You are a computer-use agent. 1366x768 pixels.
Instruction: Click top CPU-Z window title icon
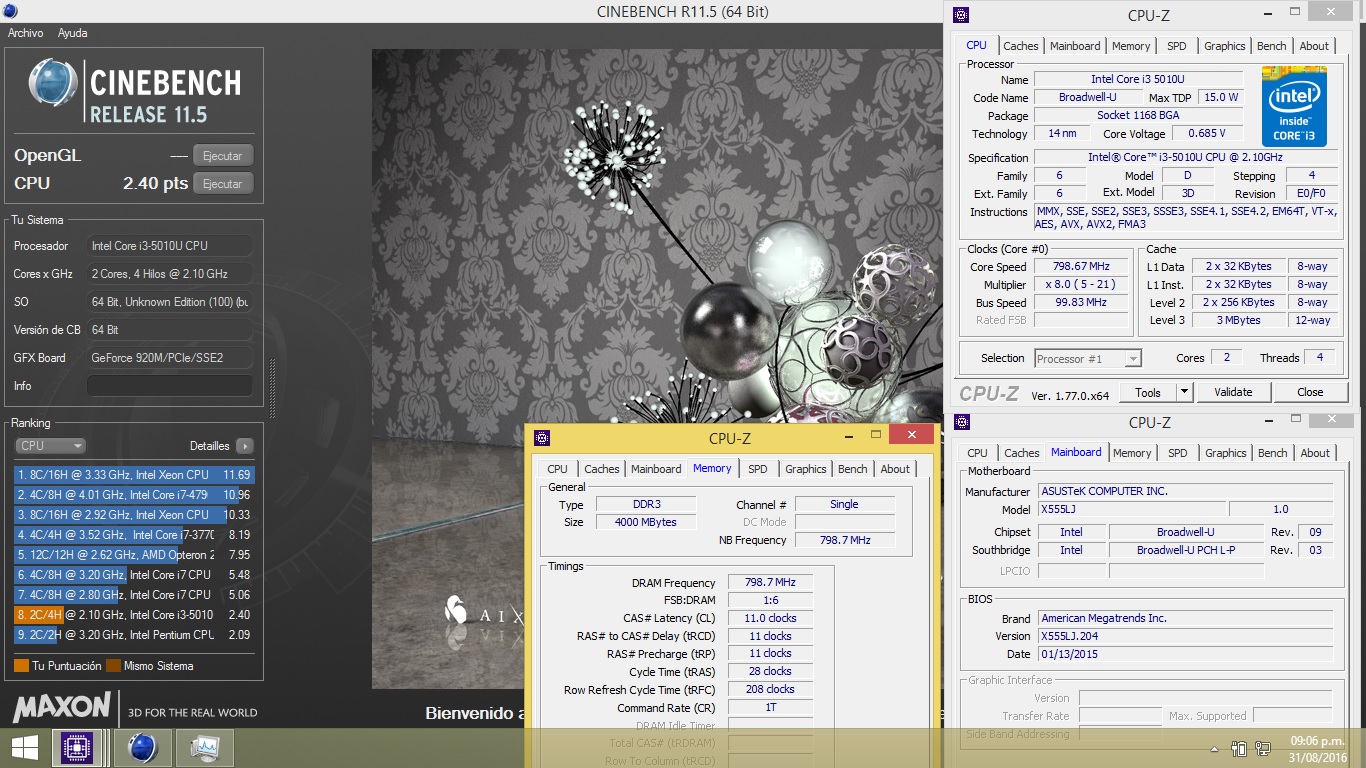961,14
